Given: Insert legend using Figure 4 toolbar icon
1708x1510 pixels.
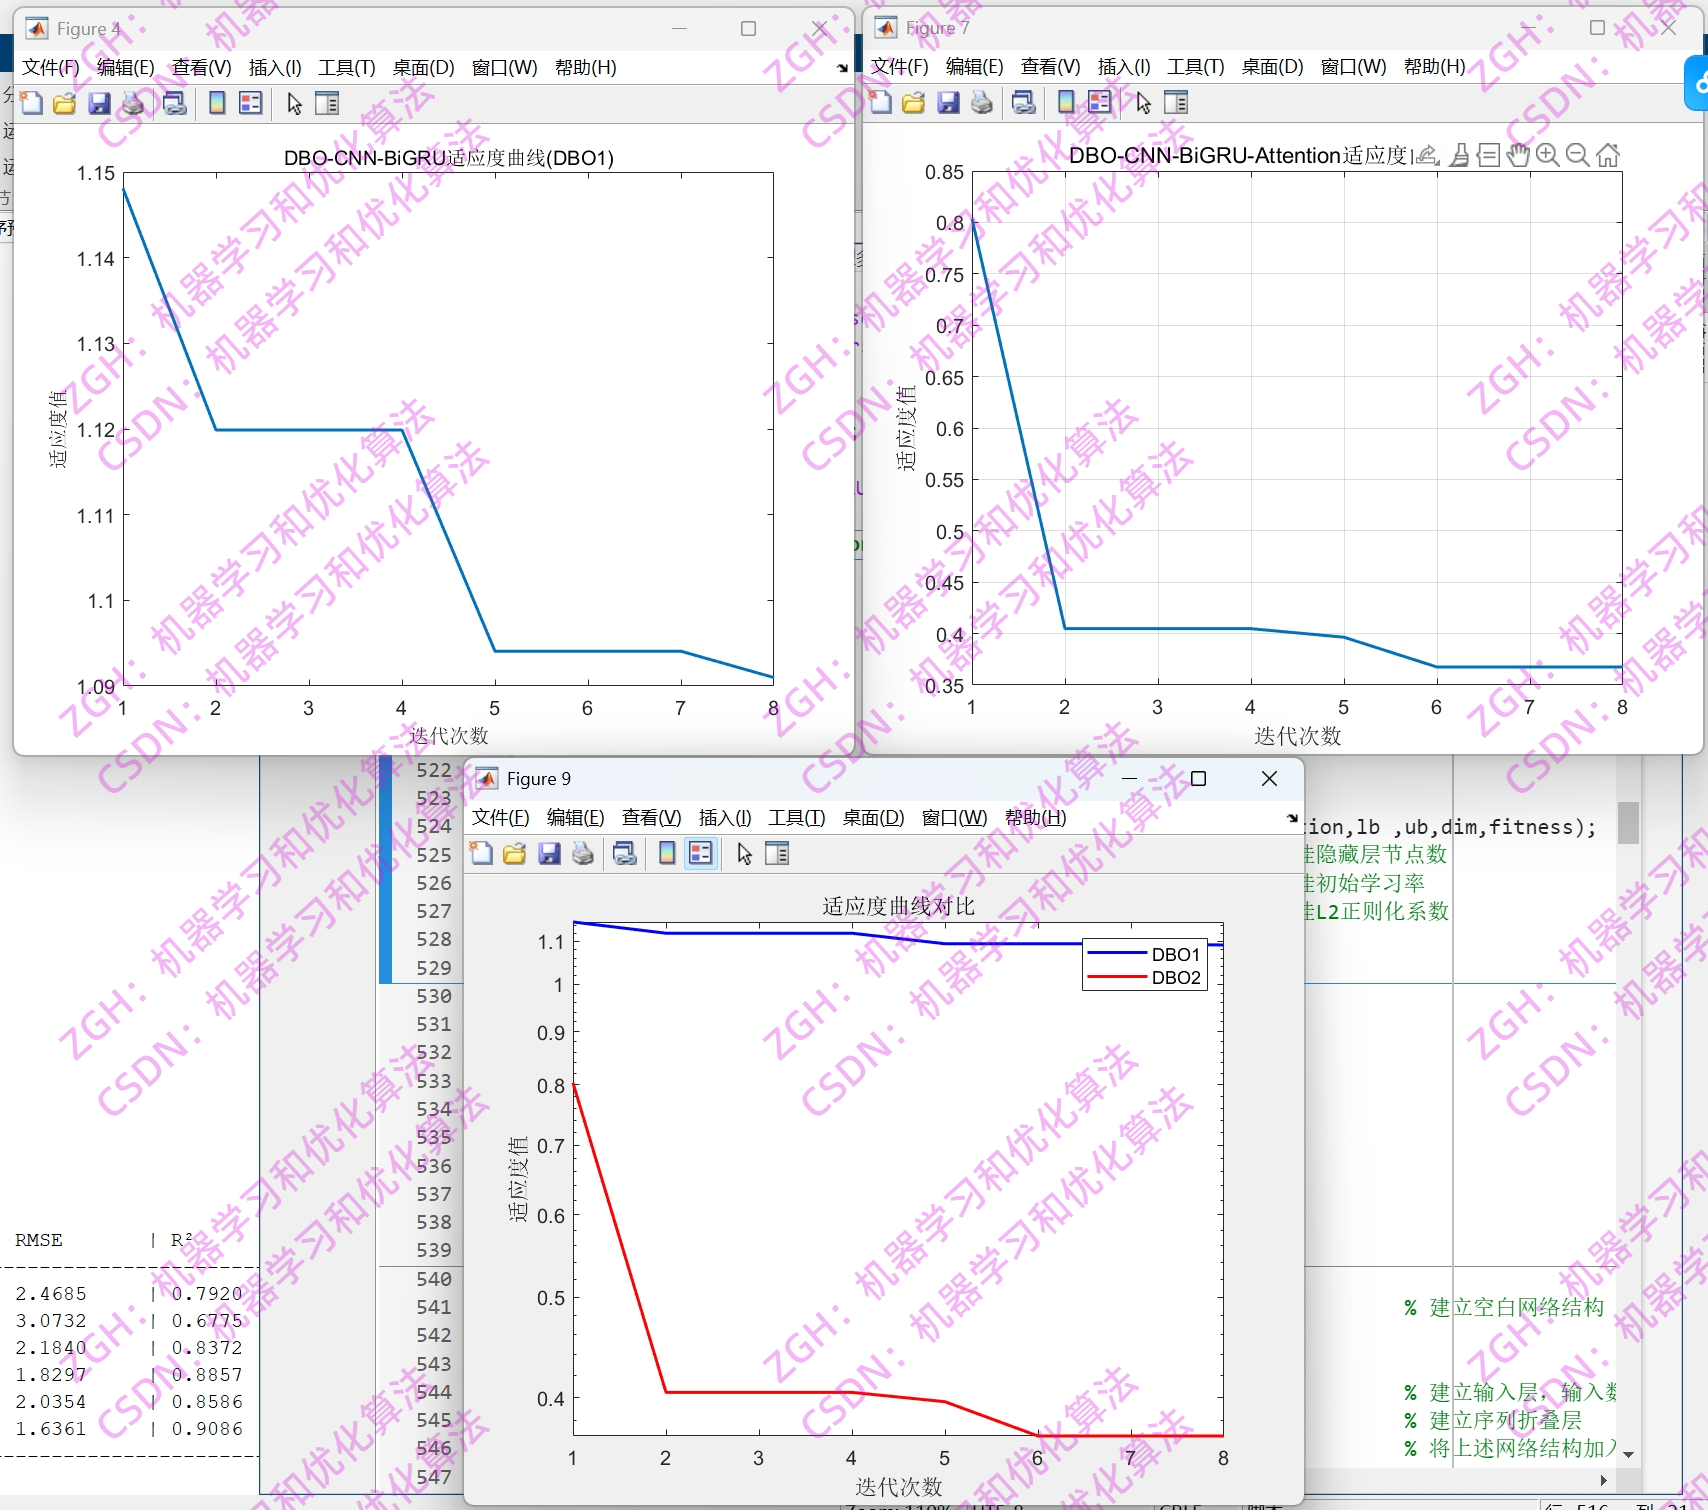Looking at the screenshot, I should pyautogui.click(x=251, y=103).
